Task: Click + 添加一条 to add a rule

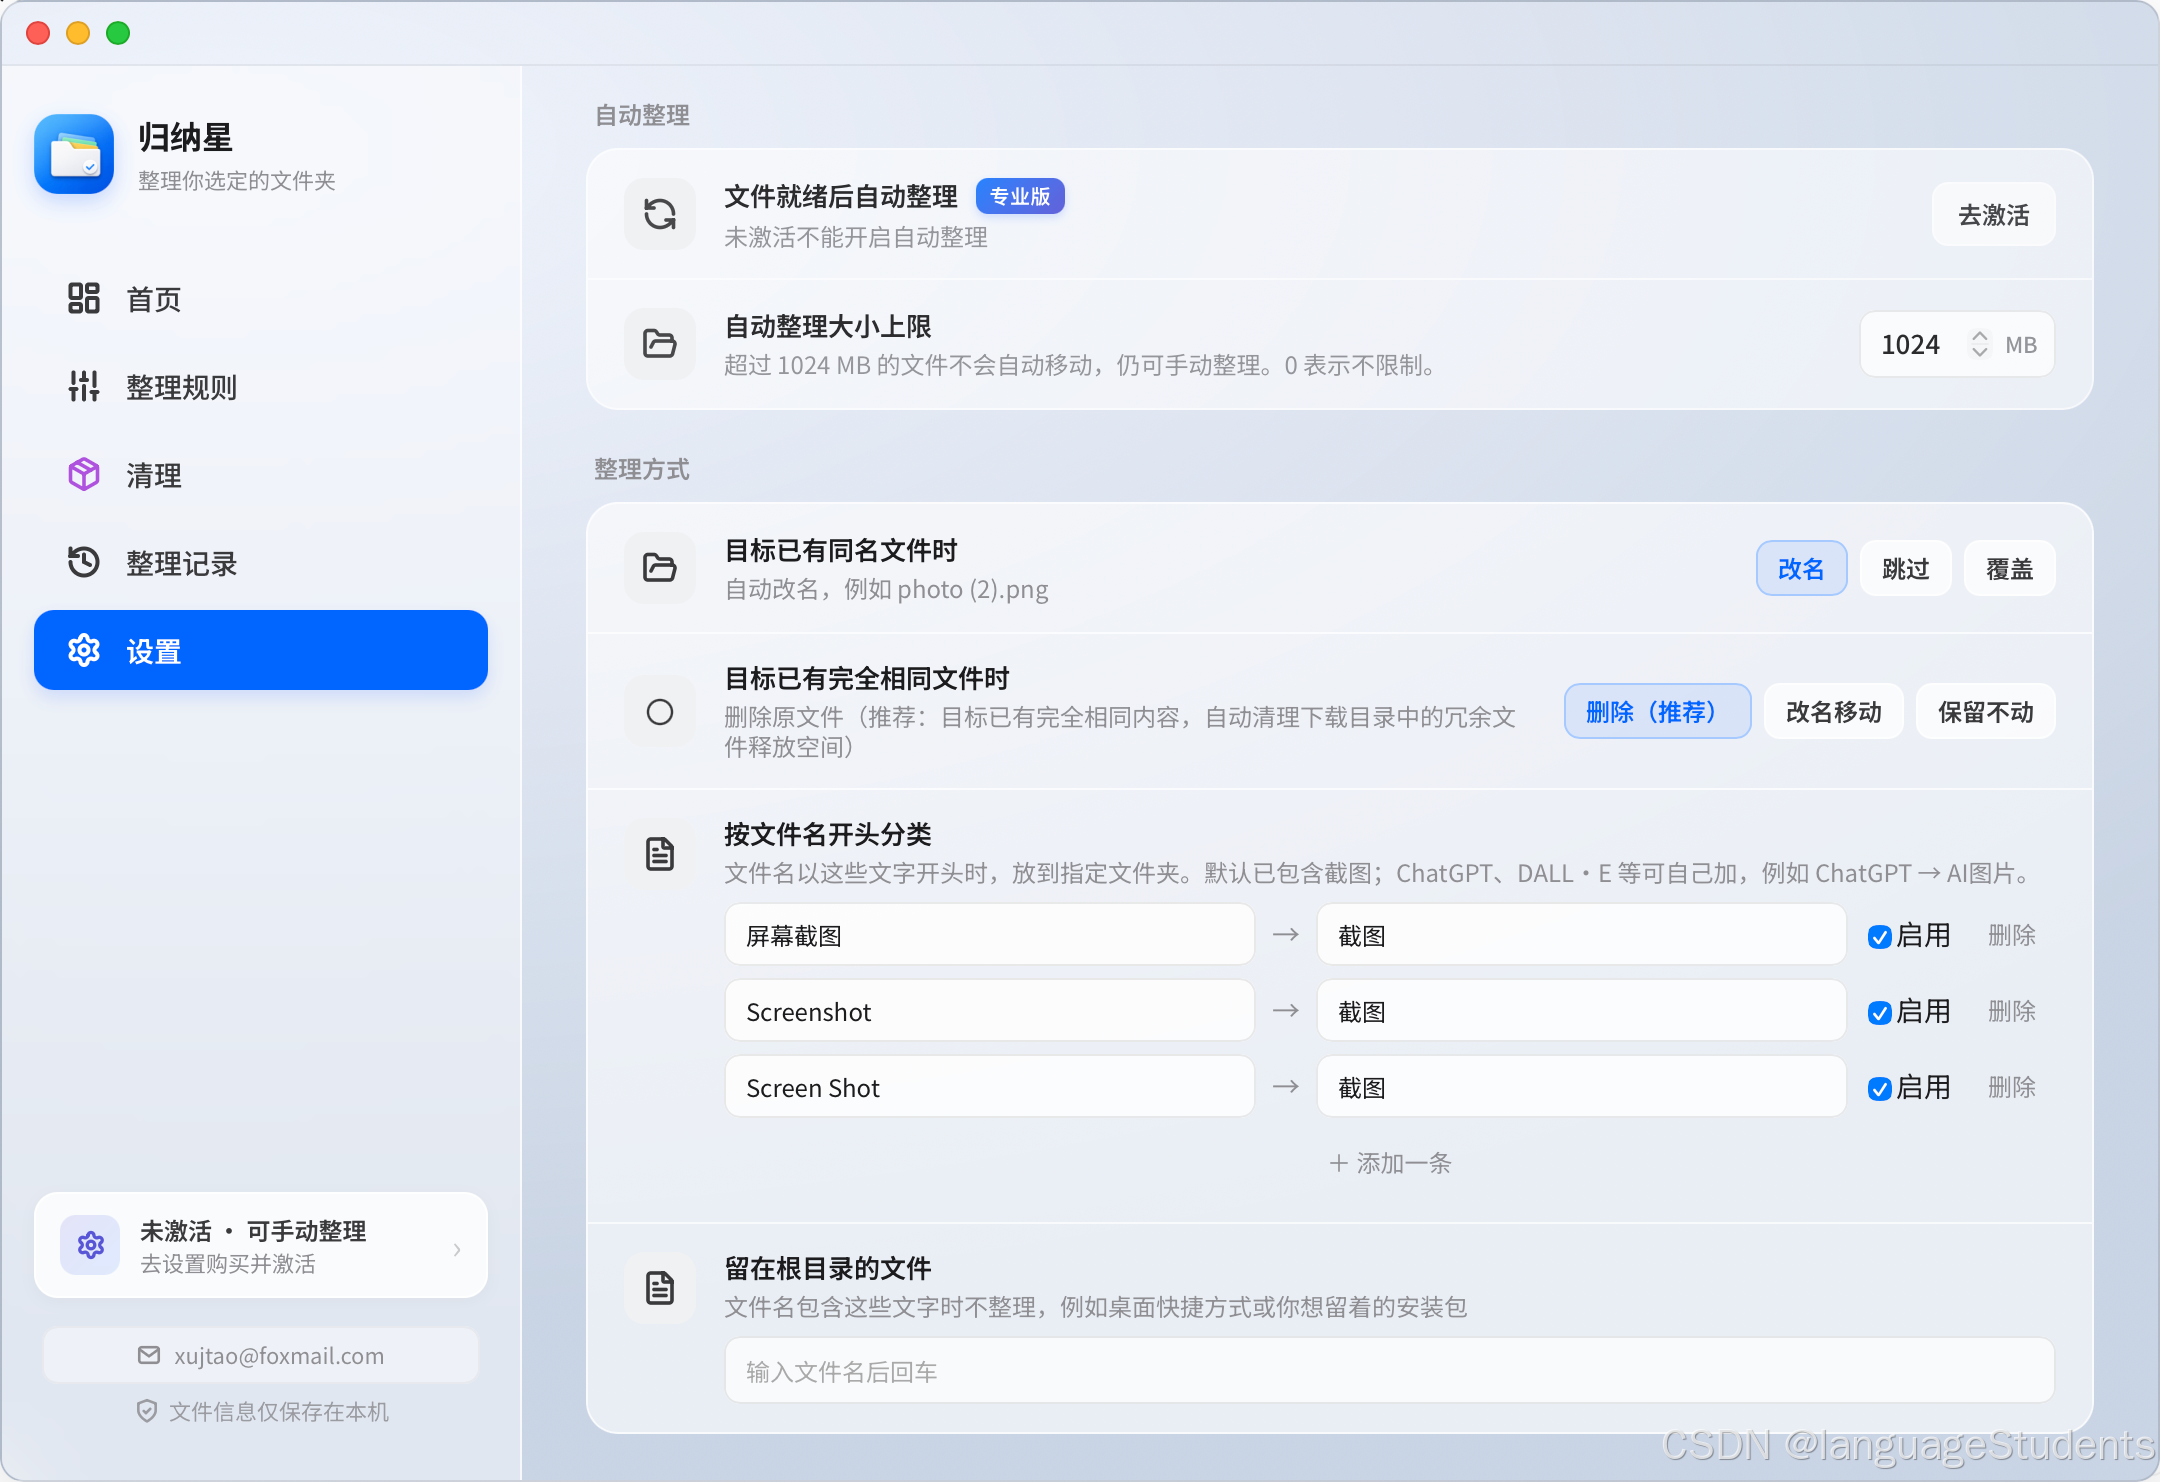Action: click(x=1390, y=1163)
